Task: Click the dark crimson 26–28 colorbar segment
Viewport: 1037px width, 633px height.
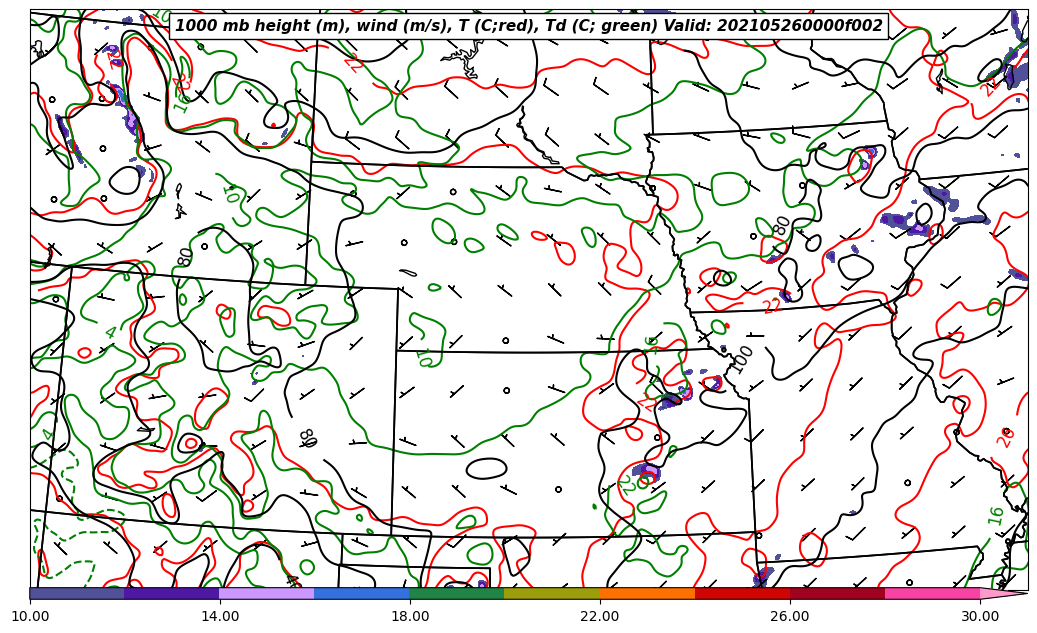Action: coord(837,593)
